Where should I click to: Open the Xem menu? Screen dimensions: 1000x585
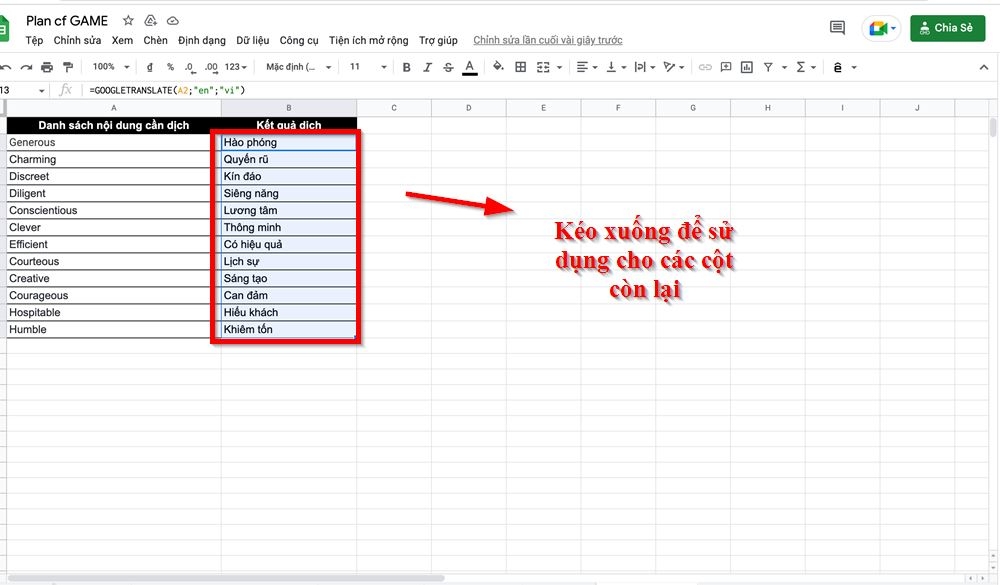pyautogui.click(x=122, y=40)
